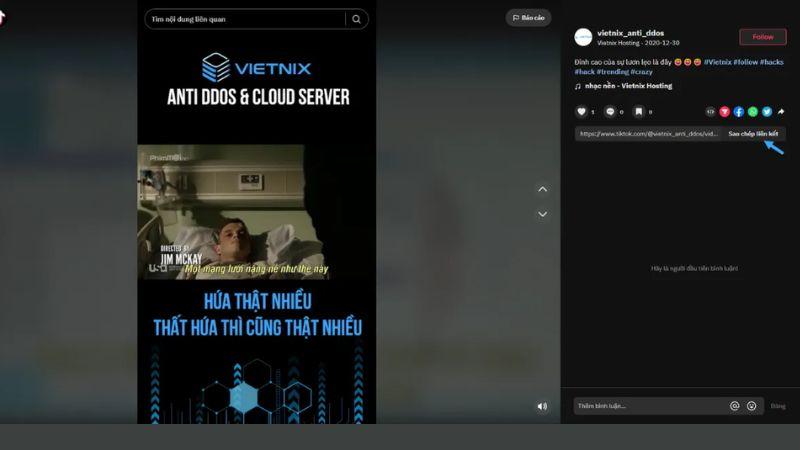The width and height of the screenshot is (800, 450).
Task: Follow the vietnix_anti_ddos account
Action: (x=762, y=37)
